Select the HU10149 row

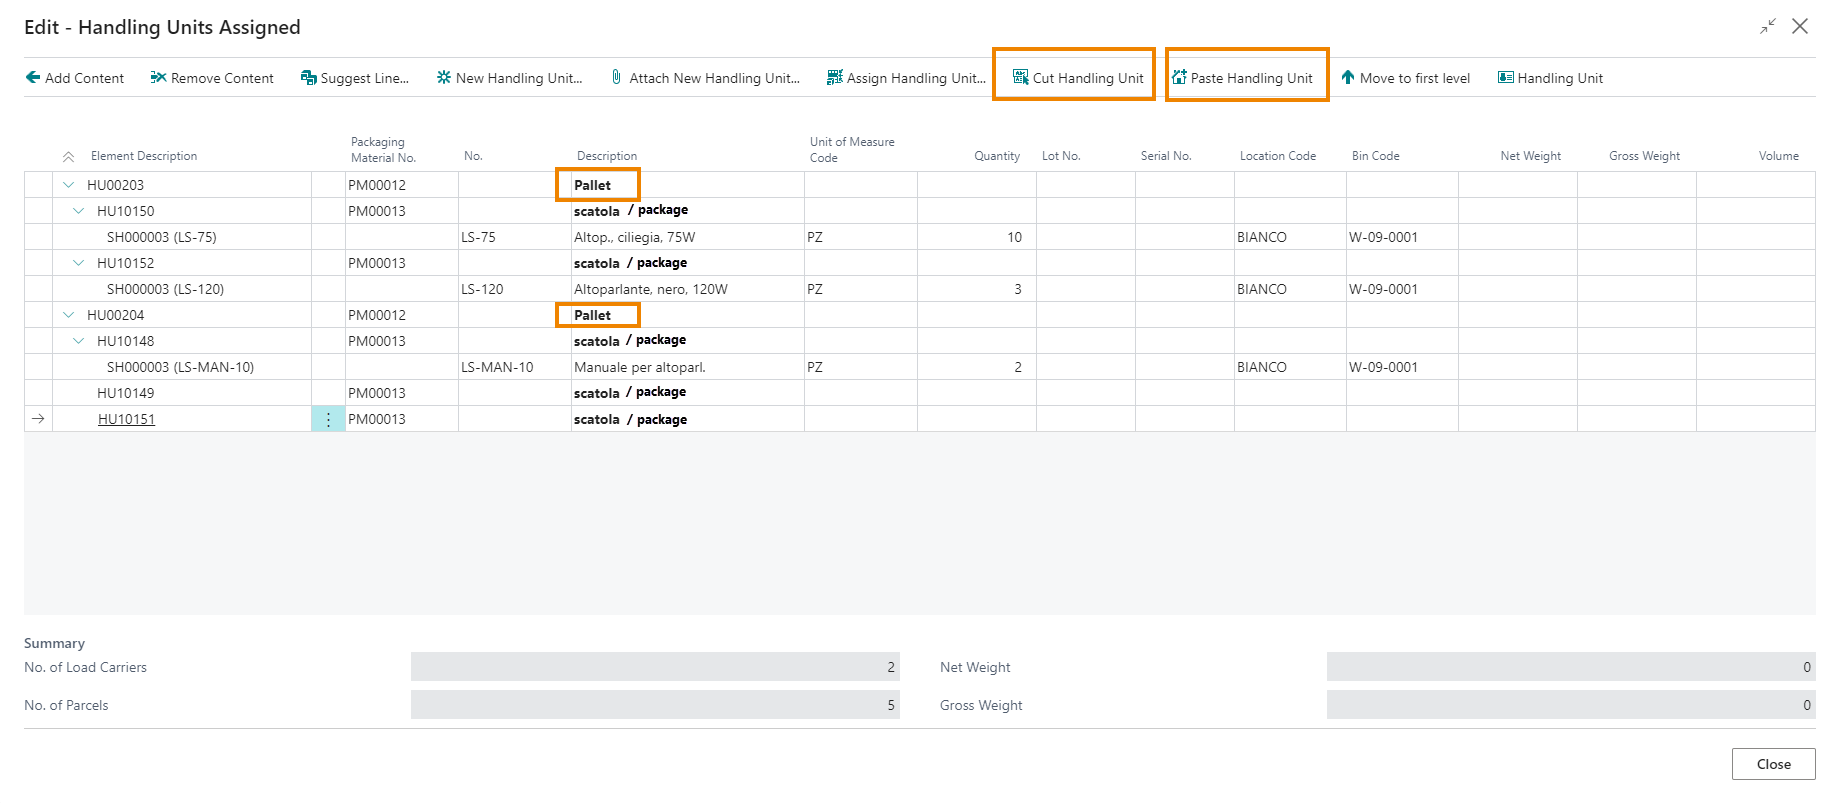tap(919, 393)
